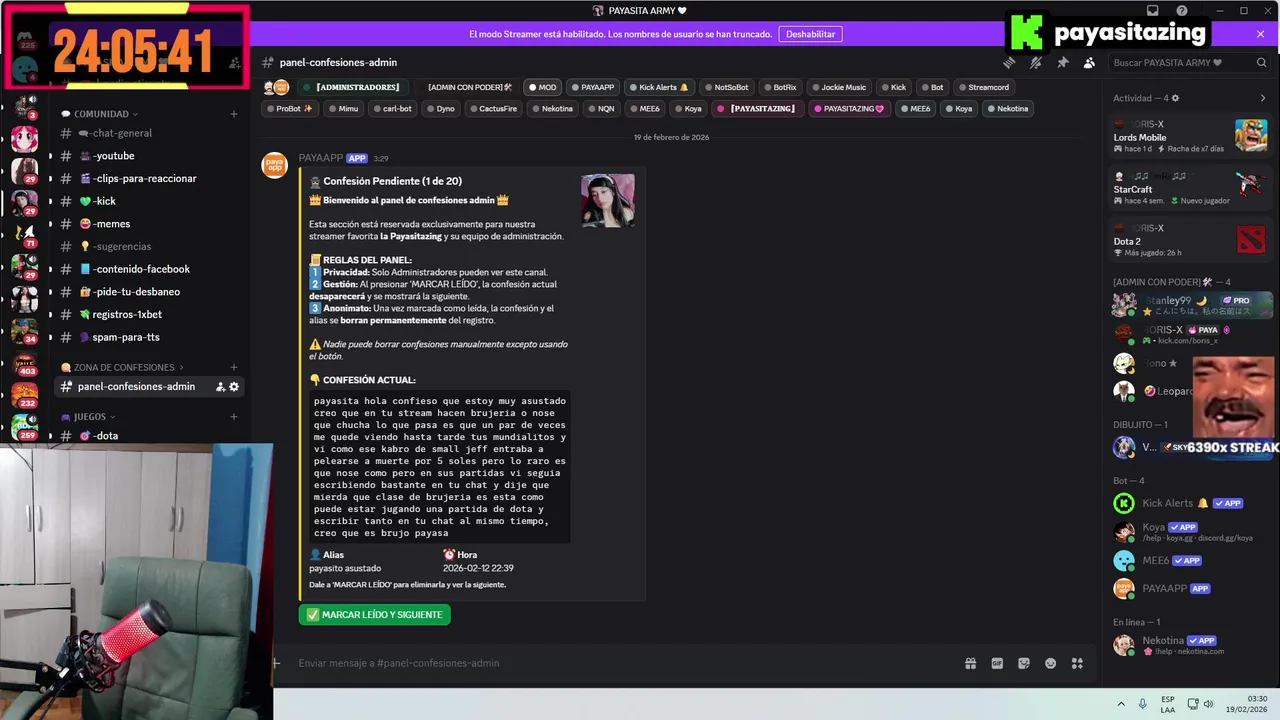Collapse the JUEGOS category
Screen dimensions: 1280x720
(89, 416)
